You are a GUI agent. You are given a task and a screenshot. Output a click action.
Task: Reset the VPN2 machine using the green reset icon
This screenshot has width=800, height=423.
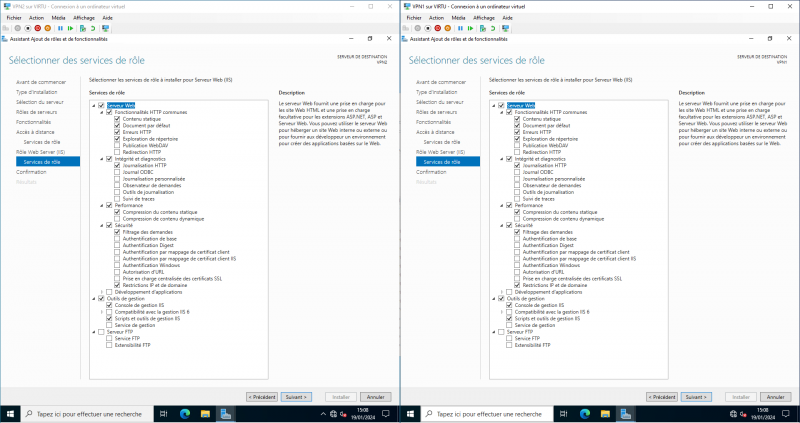(x=70, y=28)
